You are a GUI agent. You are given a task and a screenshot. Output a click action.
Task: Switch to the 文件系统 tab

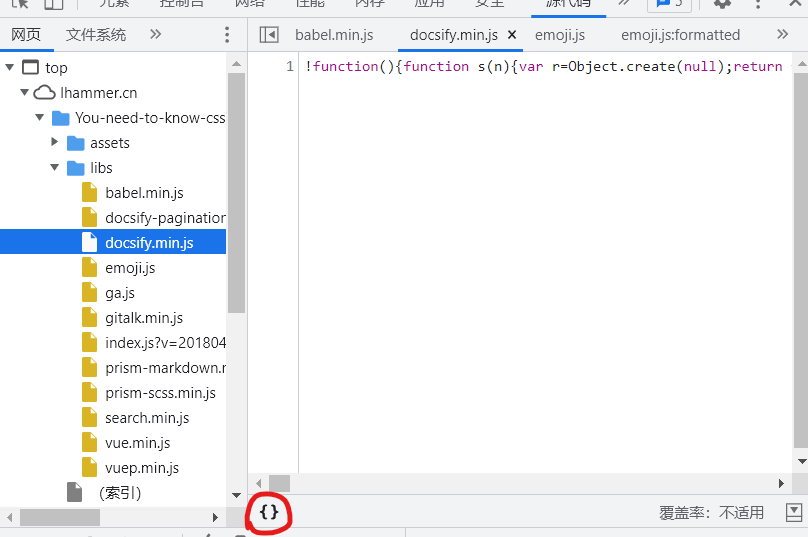96,35
